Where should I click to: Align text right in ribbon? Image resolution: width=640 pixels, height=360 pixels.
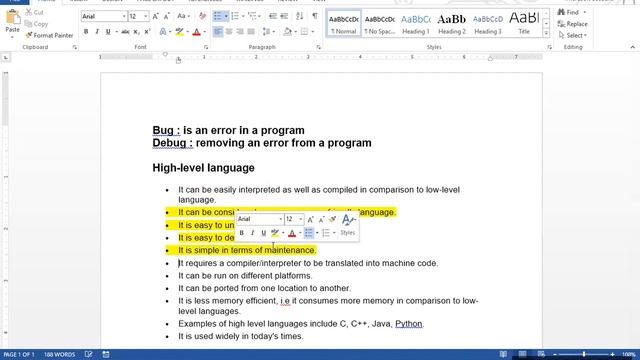240,31
